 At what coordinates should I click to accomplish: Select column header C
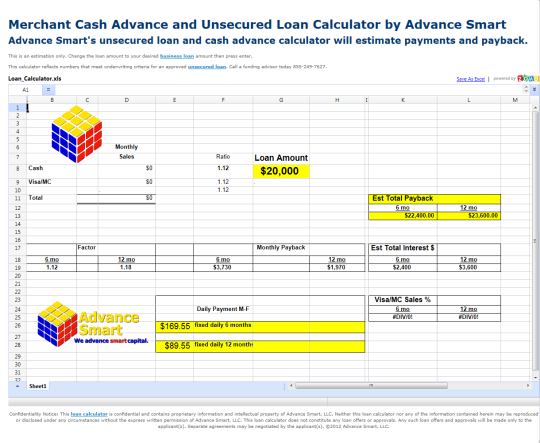point(87,100)
